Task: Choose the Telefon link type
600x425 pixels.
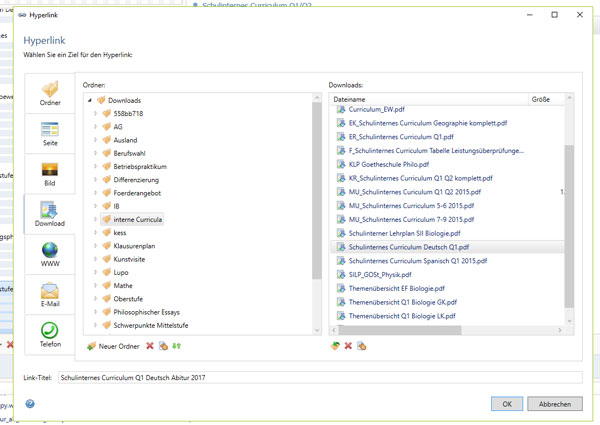Action: (50, 334)
